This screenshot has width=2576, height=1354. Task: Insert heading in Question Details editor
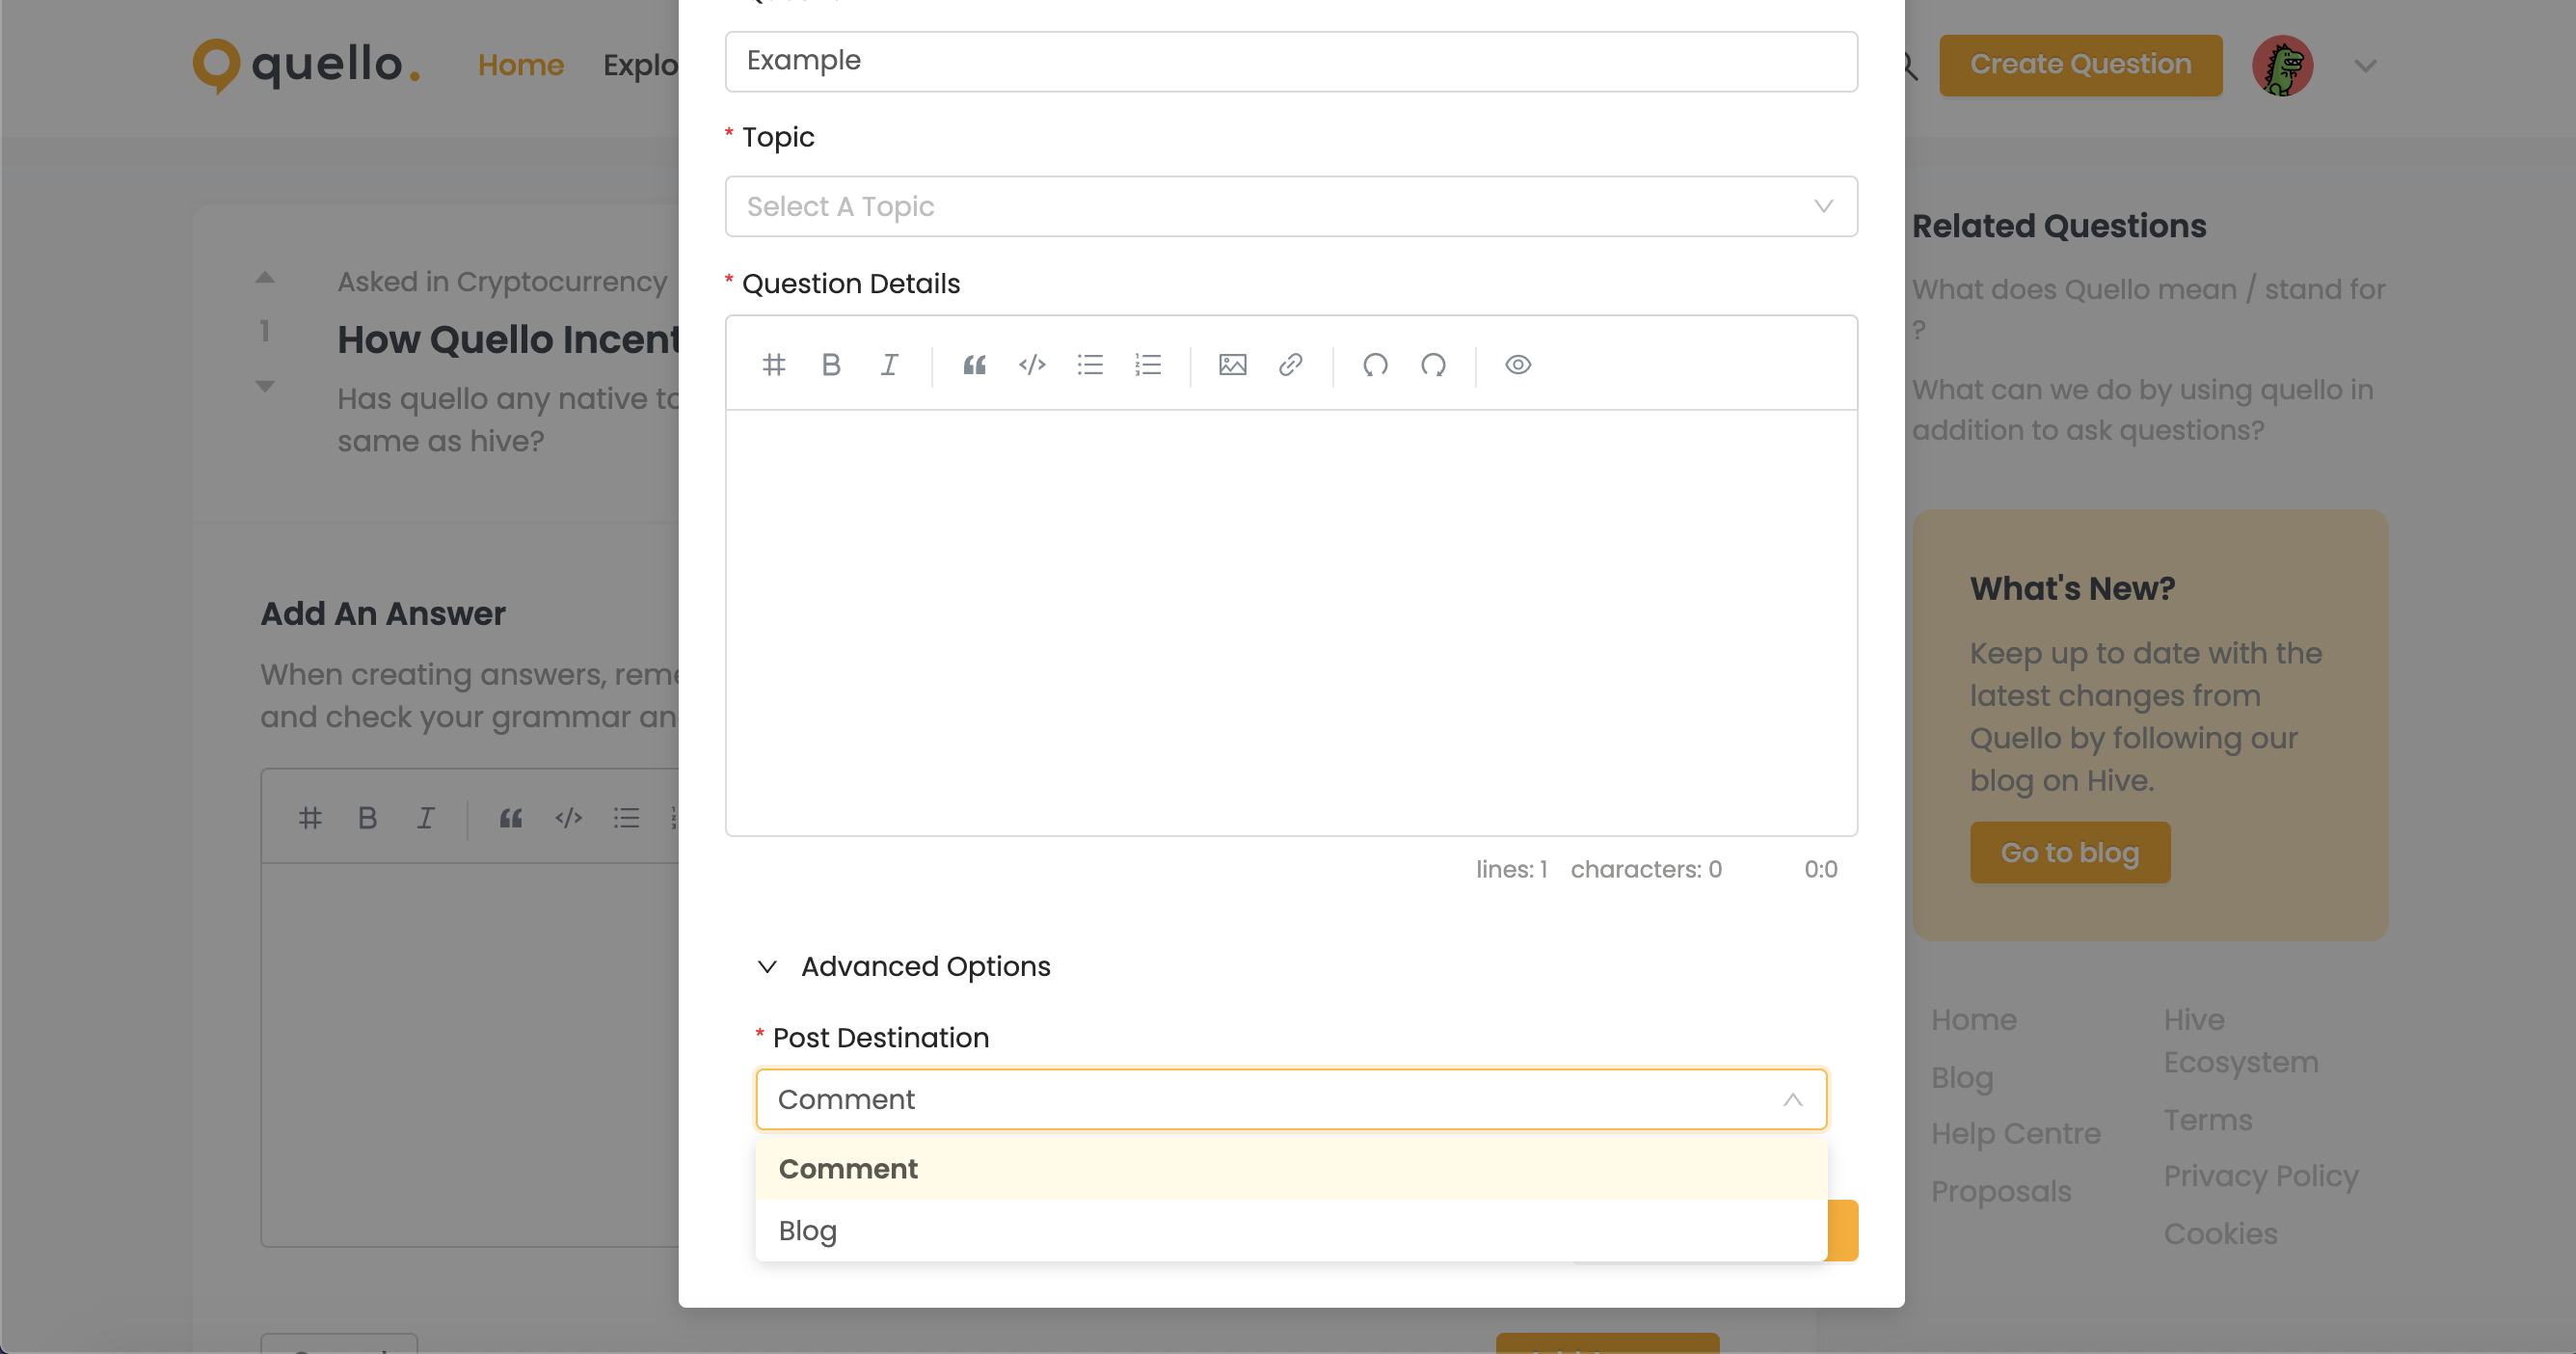point(773,365)
